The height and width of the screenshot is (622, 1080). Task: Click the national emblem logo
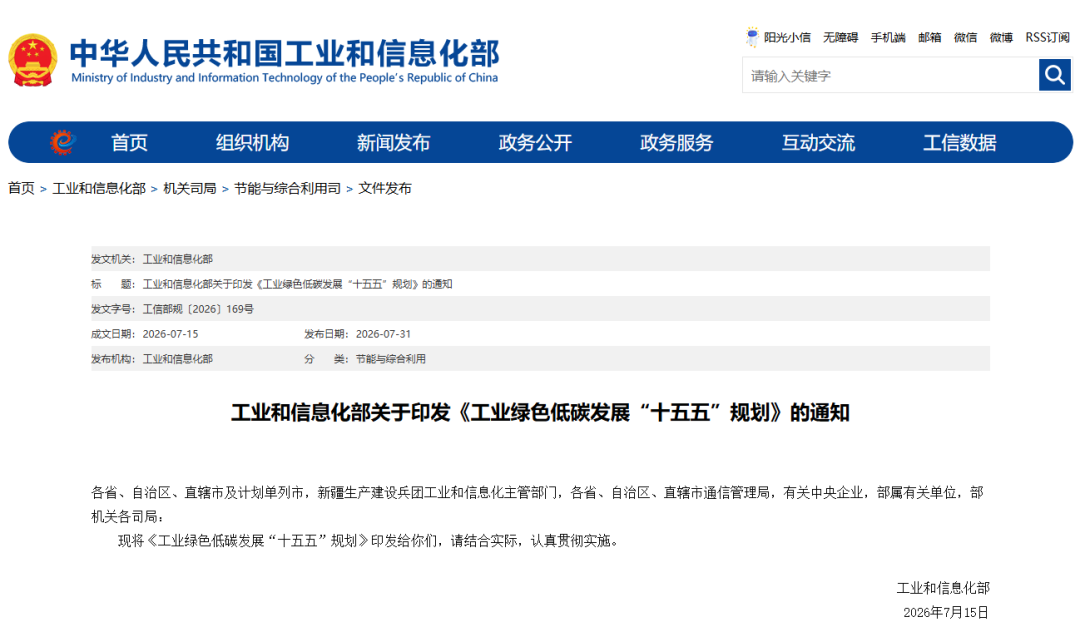point(32,60)
